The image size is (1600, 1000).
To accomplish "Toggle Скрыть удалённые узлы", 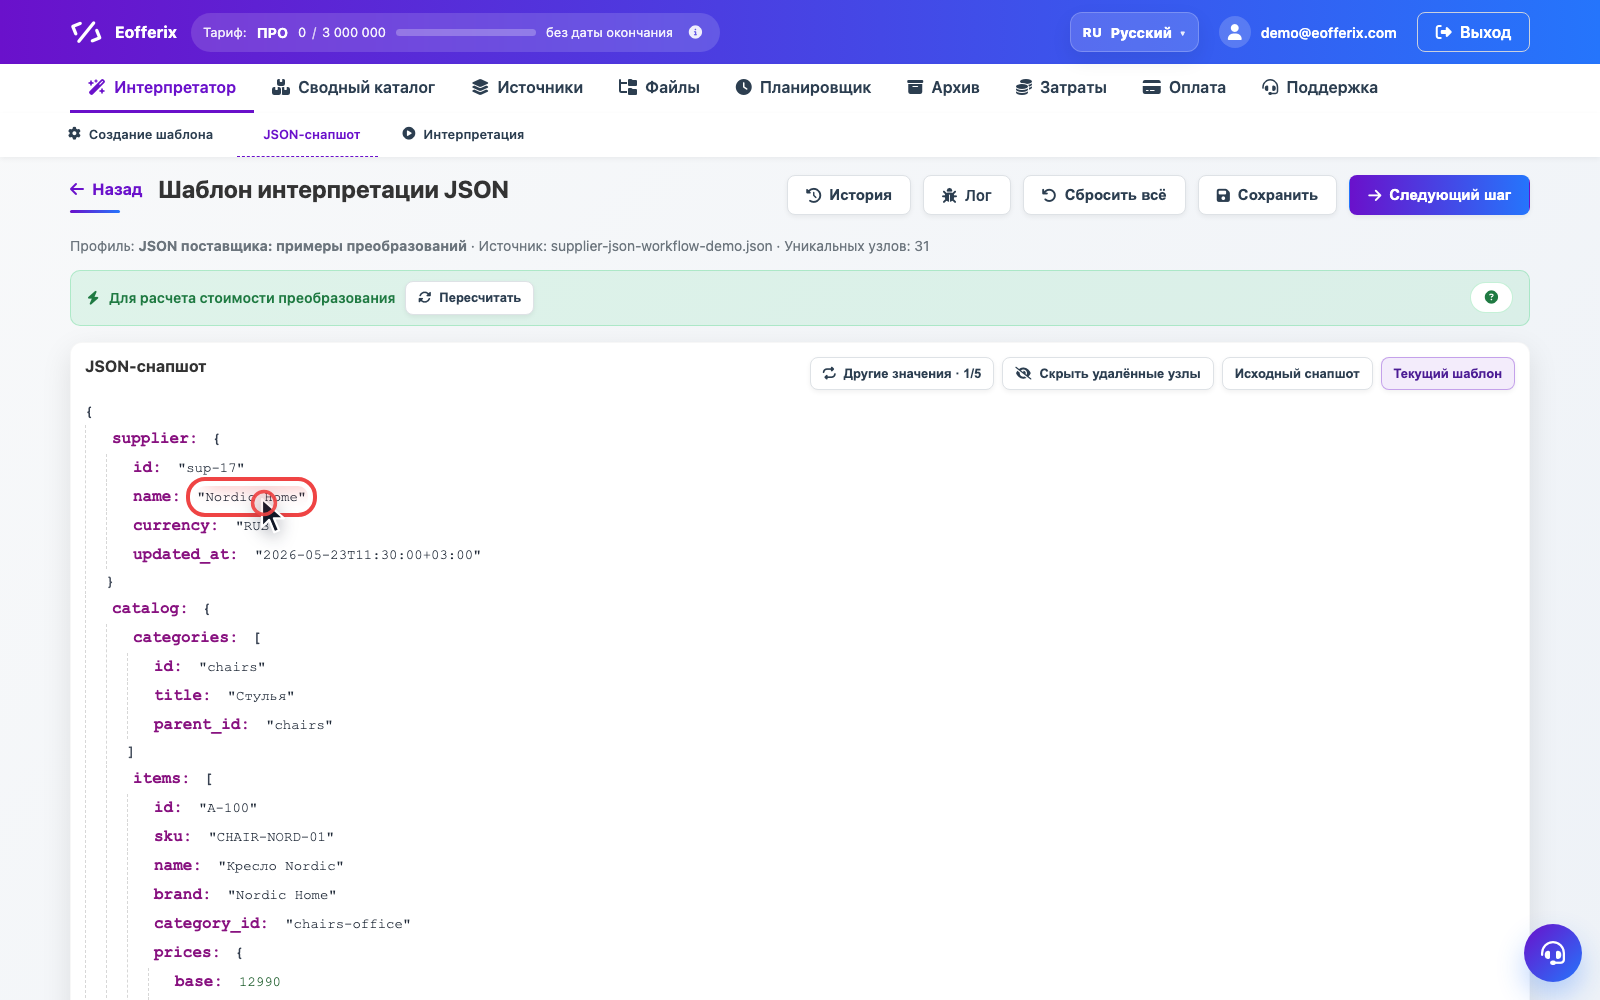I will point(1108,374).
